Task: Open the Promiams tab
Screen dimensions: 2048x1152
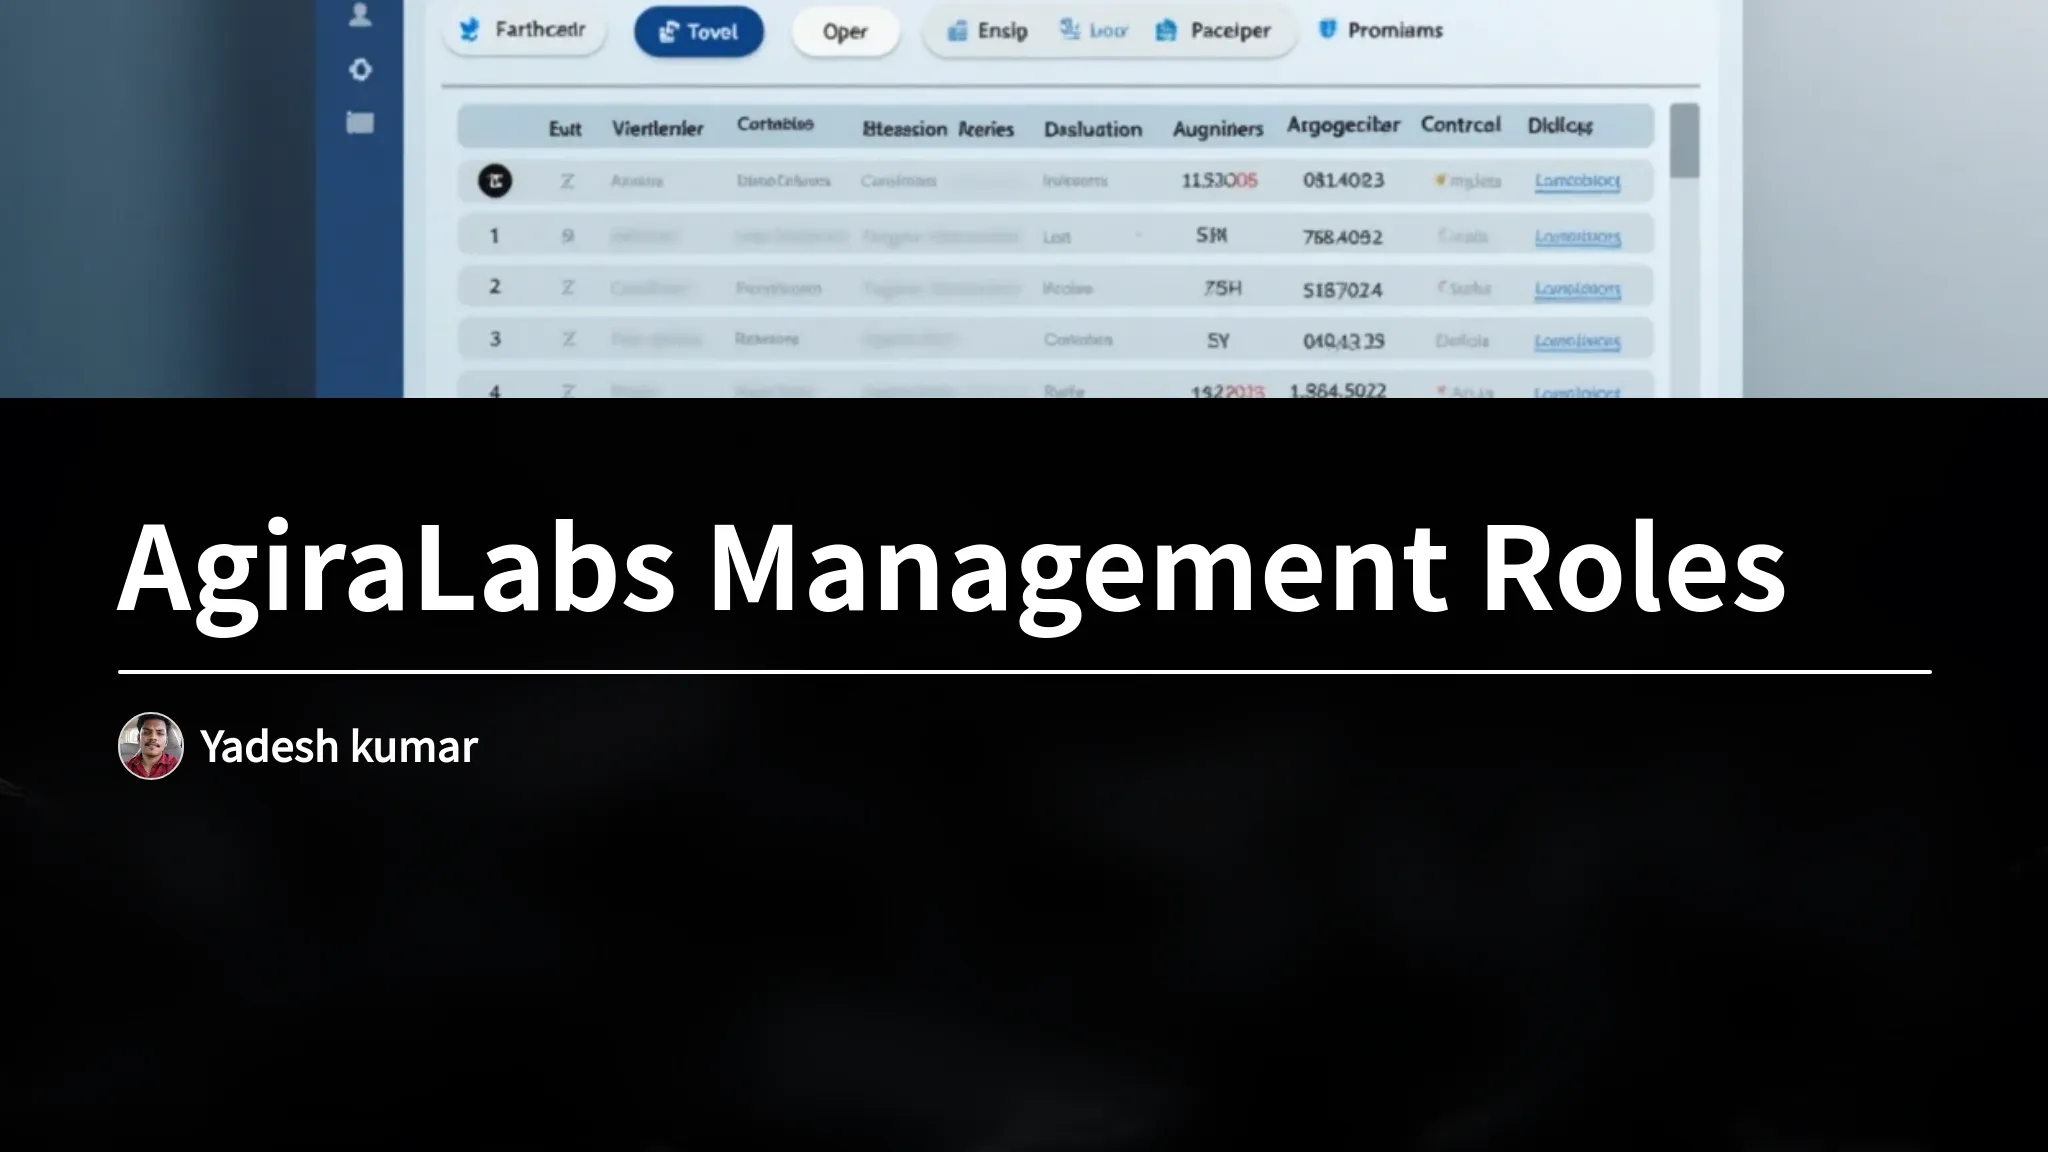Action: [1381, 30]
